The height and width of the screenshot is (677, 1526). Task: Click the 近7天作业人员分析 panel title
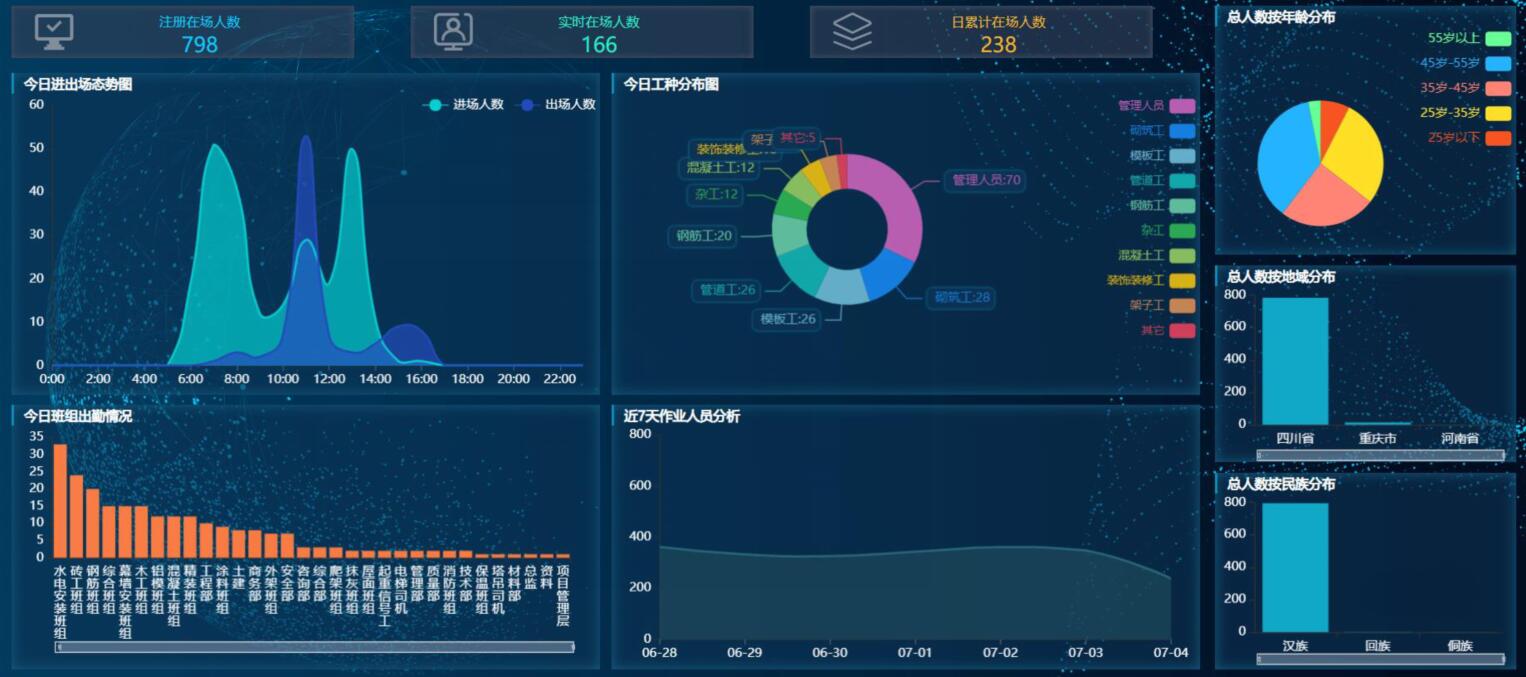tap(682, 416)
